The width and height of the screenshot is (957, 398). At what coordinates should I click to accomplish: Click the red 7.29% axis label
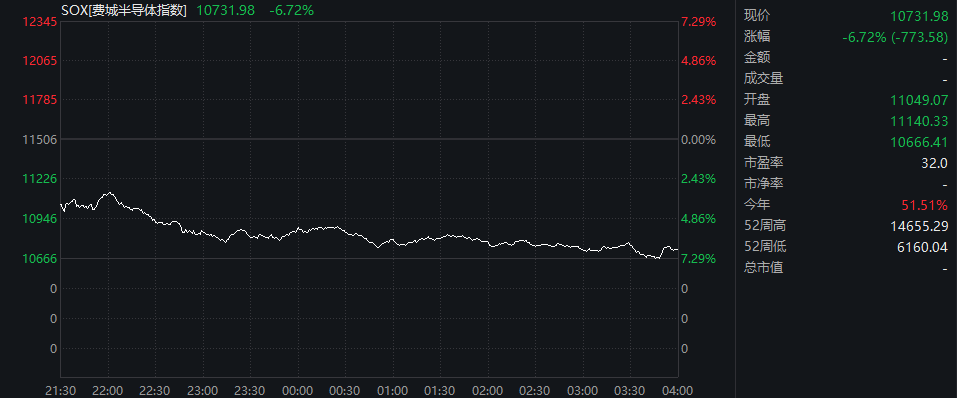coord(699,22)
